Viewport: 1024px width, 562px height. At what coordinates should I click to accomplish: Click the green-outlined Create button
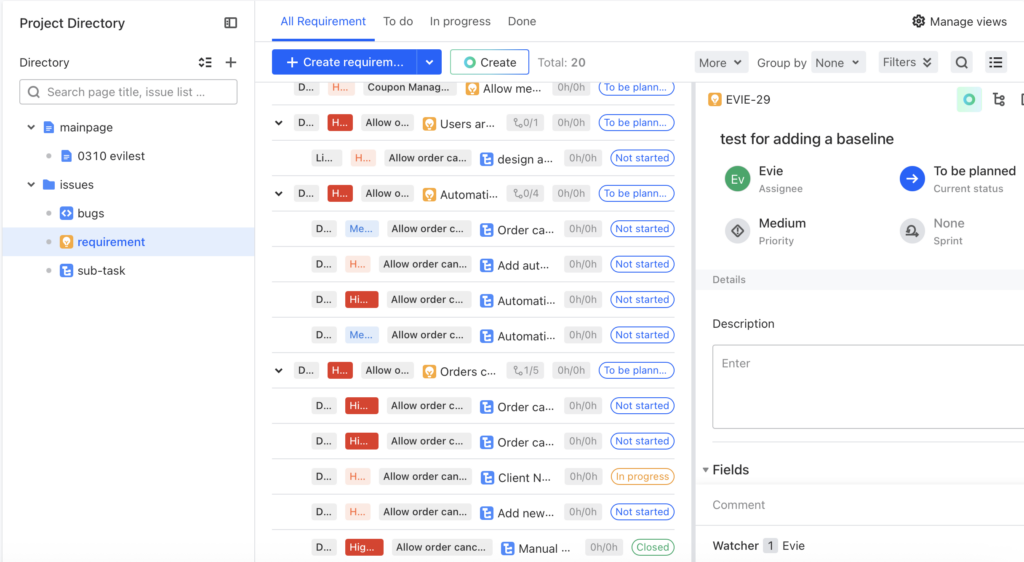click(489, 62)
